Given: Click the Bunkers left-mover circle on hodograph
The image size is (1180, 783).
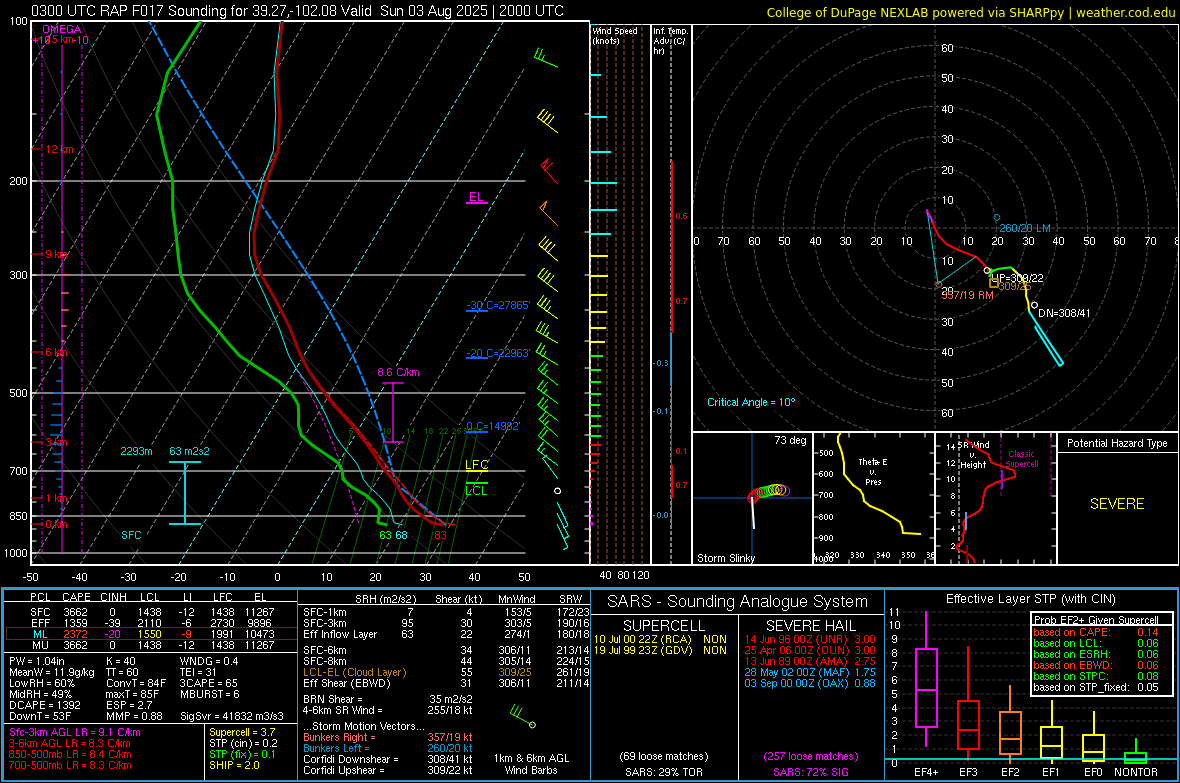Looking at the screenshot, I should coord(996,218).
